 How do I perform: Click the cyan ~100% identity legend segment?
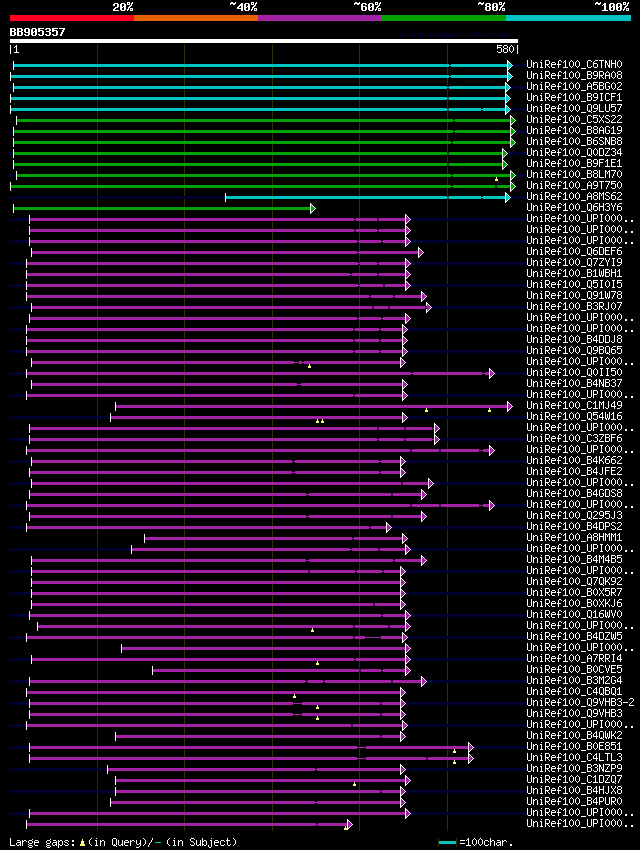click(x=568, y=18)
